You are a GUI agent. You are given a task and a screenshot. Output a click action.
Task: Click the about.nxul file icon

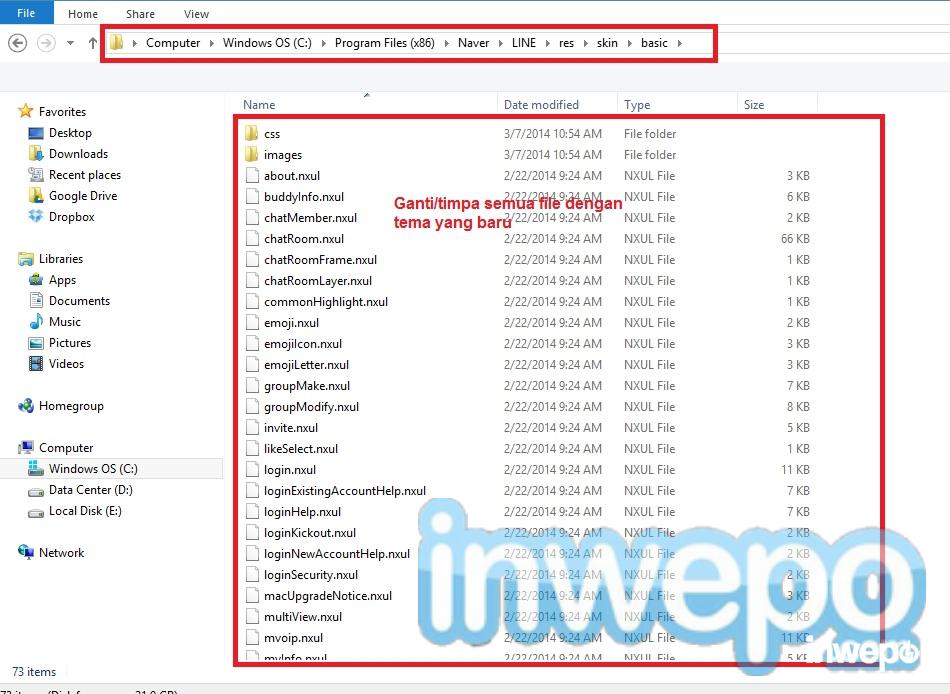tap(252, 176)
